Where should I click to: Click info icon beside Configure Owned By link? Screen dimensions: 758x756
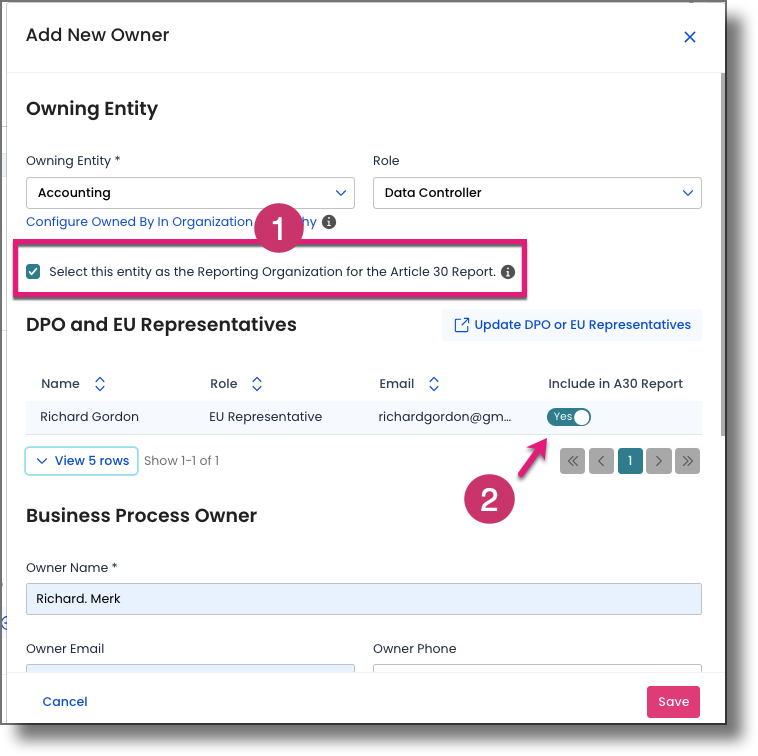[329, 222]
